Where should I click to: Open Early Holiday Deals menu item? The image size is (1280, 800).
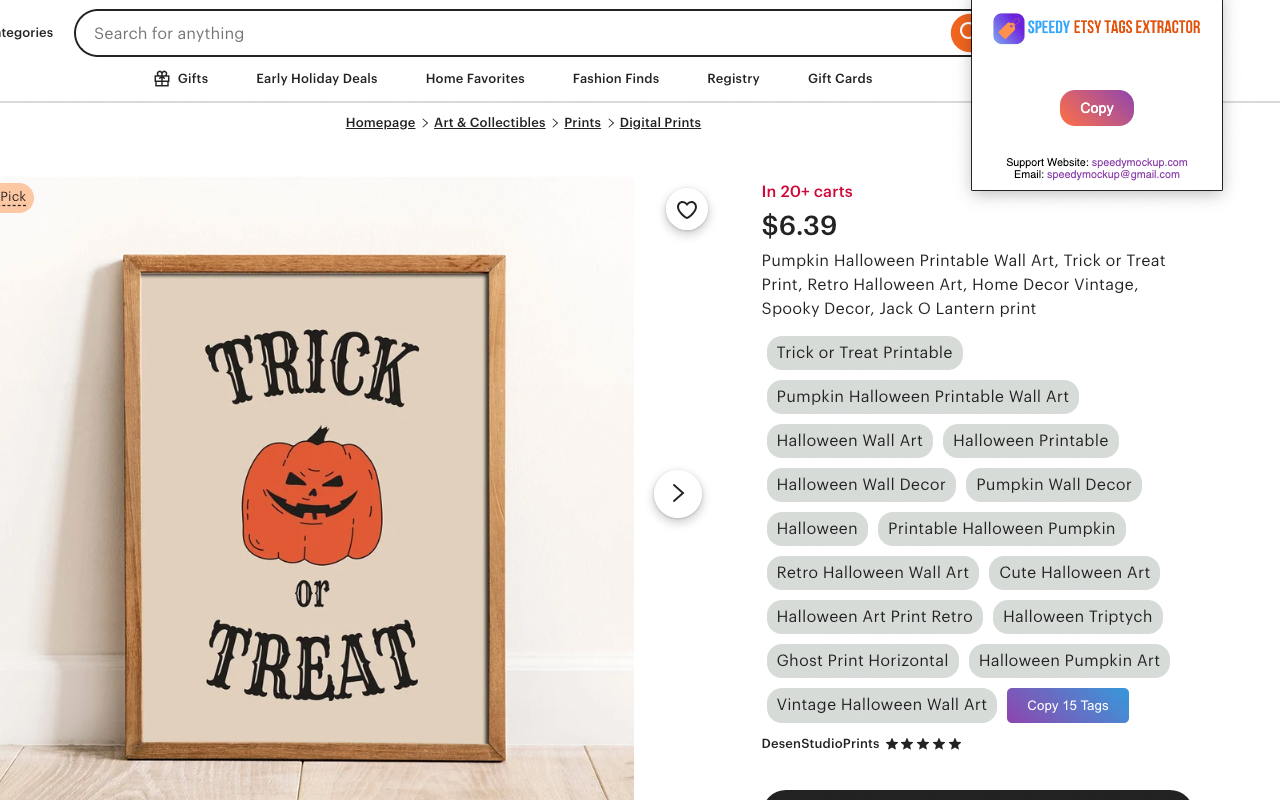317,78
